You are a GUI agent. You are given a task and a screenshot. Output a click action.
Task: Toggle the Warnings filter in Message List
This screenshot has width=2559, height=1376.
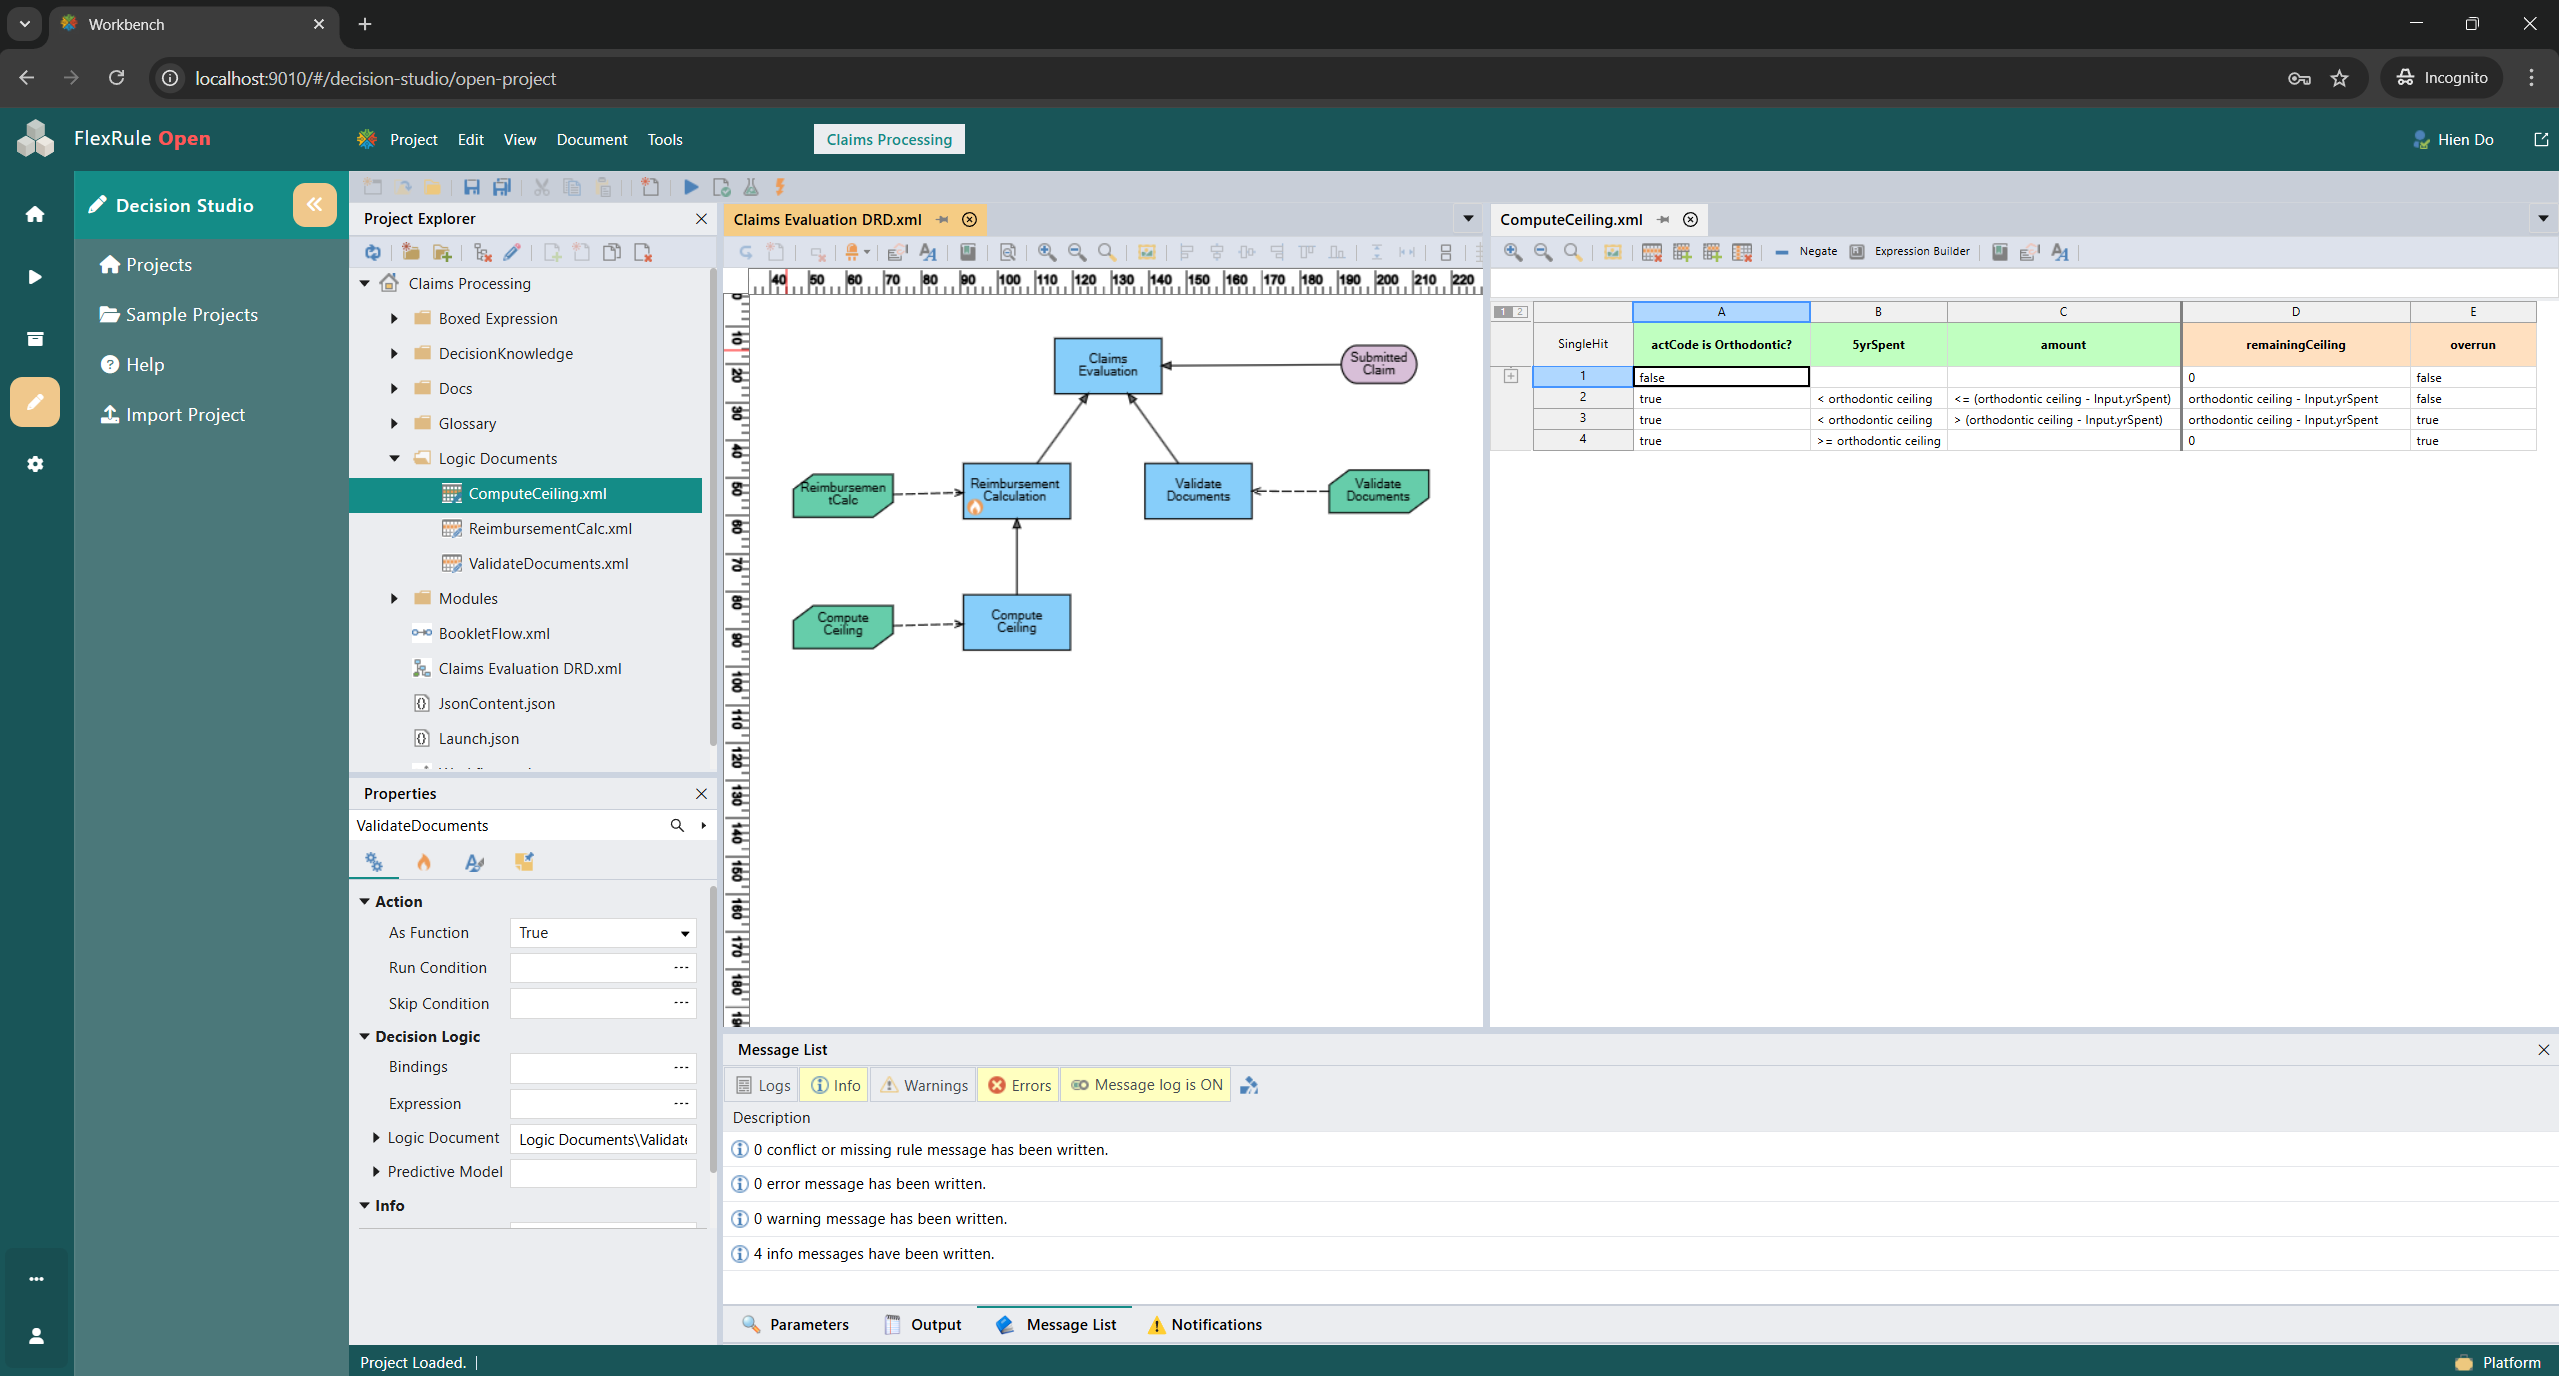tap(924, 1085)
